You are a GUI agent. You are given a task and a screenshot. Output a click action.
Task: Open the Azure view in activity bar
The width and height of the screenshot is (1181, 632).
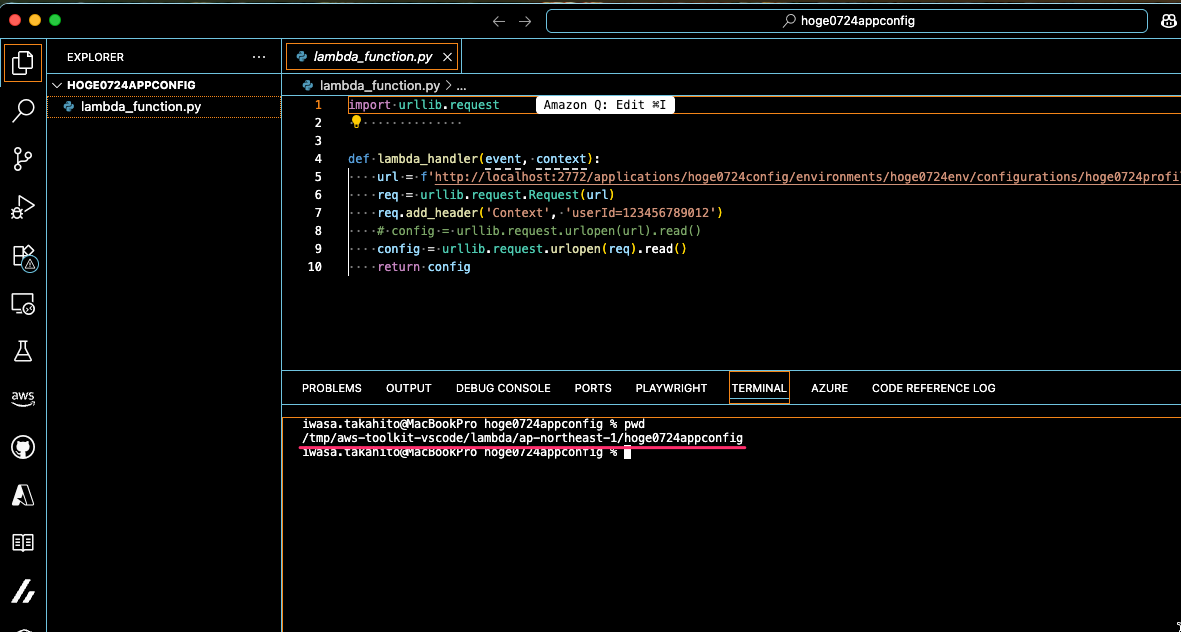pyautogui.click(x=23, y=495)
